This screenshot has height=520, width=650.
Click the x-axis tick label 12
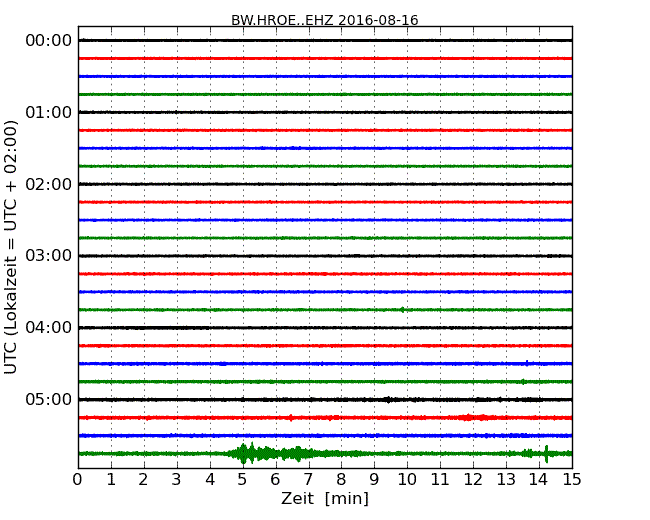point(473,480)
